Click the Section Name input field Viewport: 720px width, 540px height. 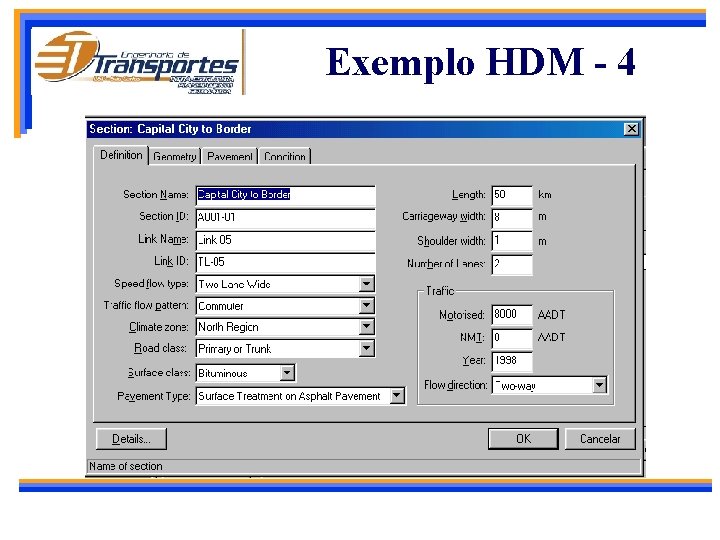286,195
